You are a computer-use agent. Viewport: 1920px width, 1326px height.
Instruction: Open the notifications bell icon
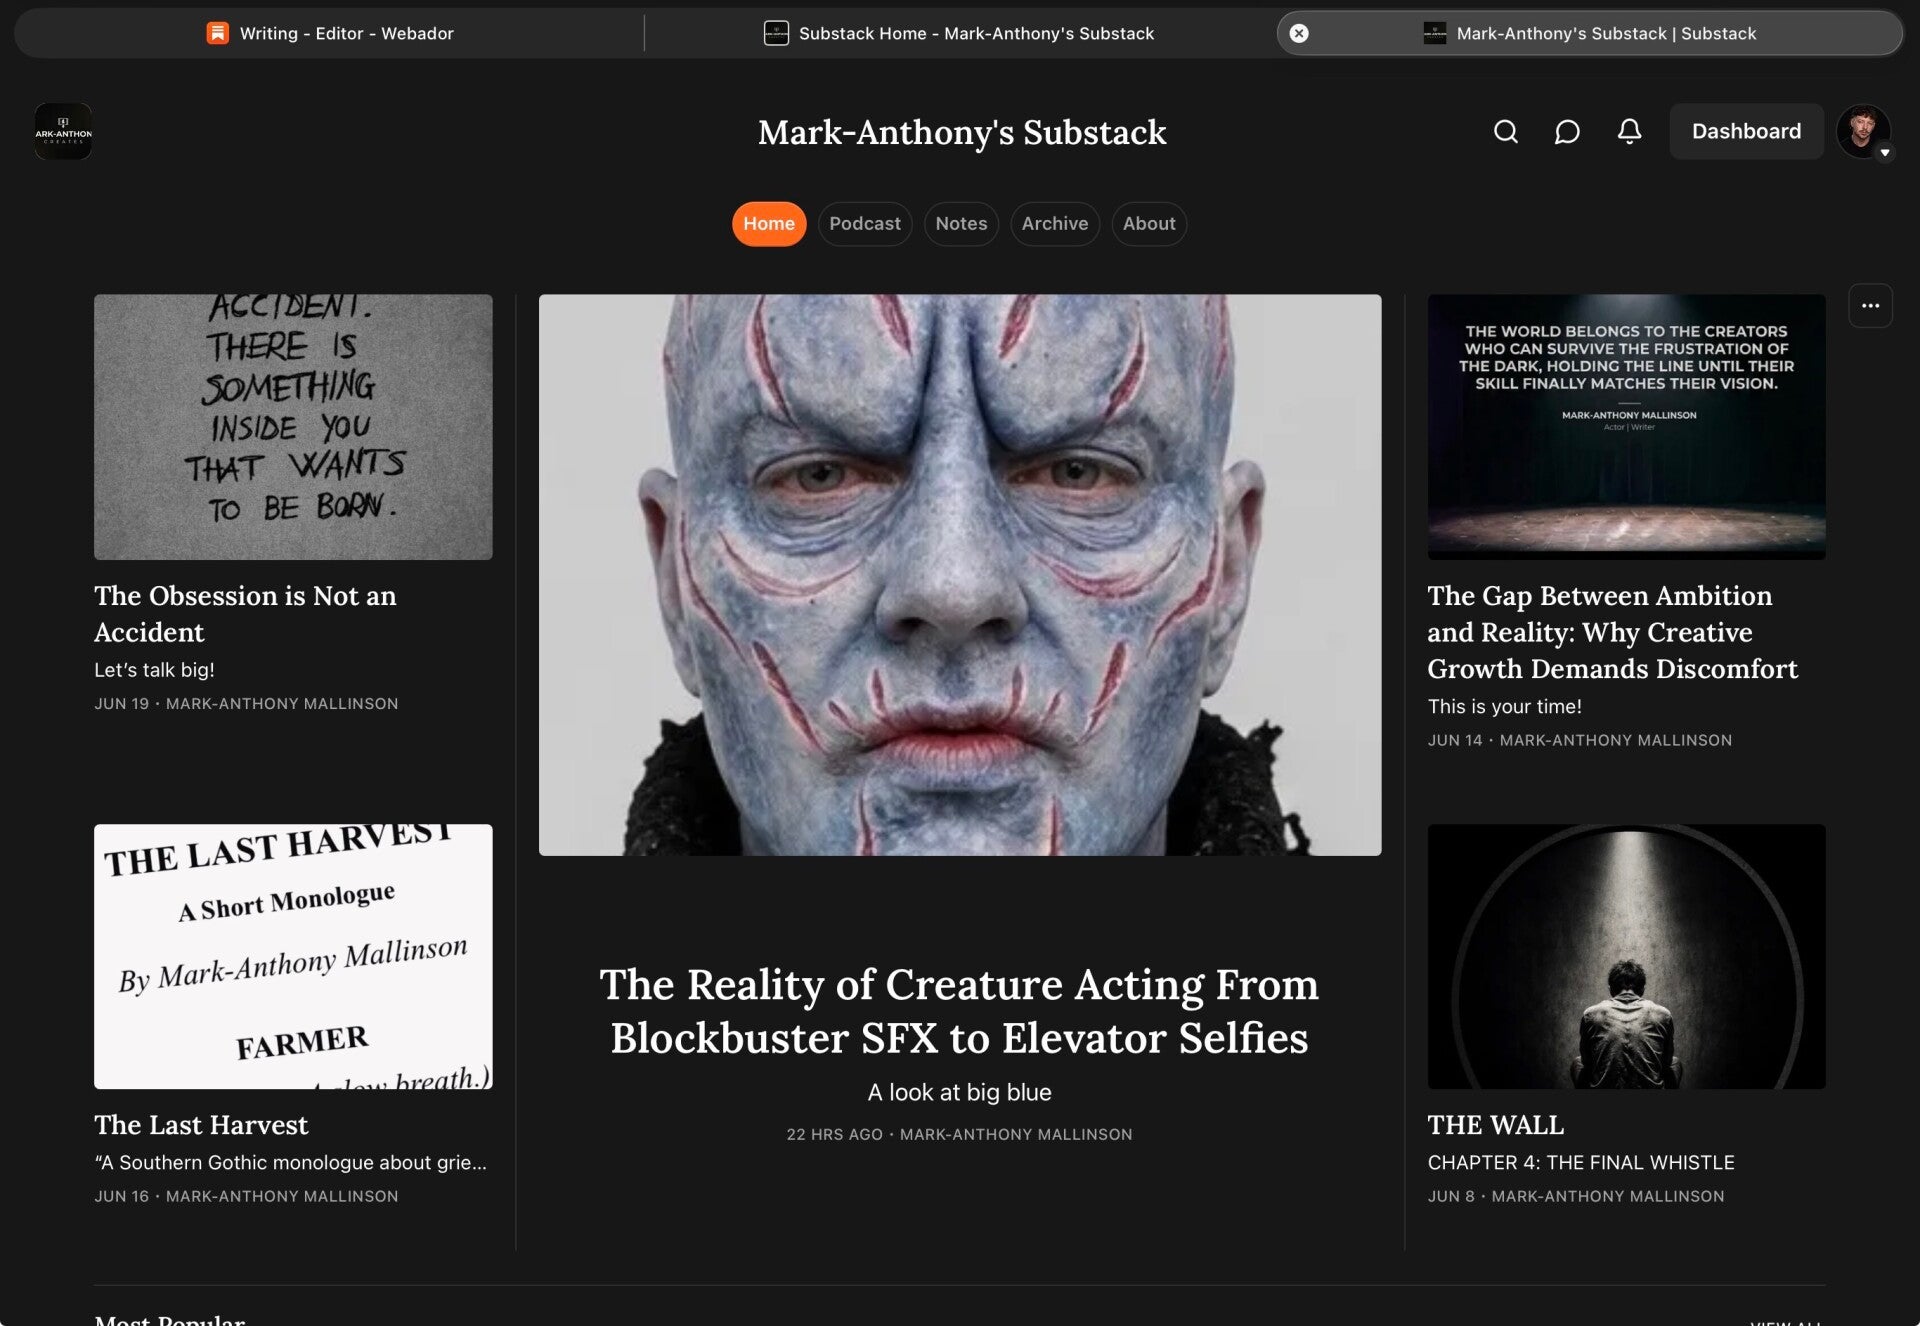pos(1629,131)
